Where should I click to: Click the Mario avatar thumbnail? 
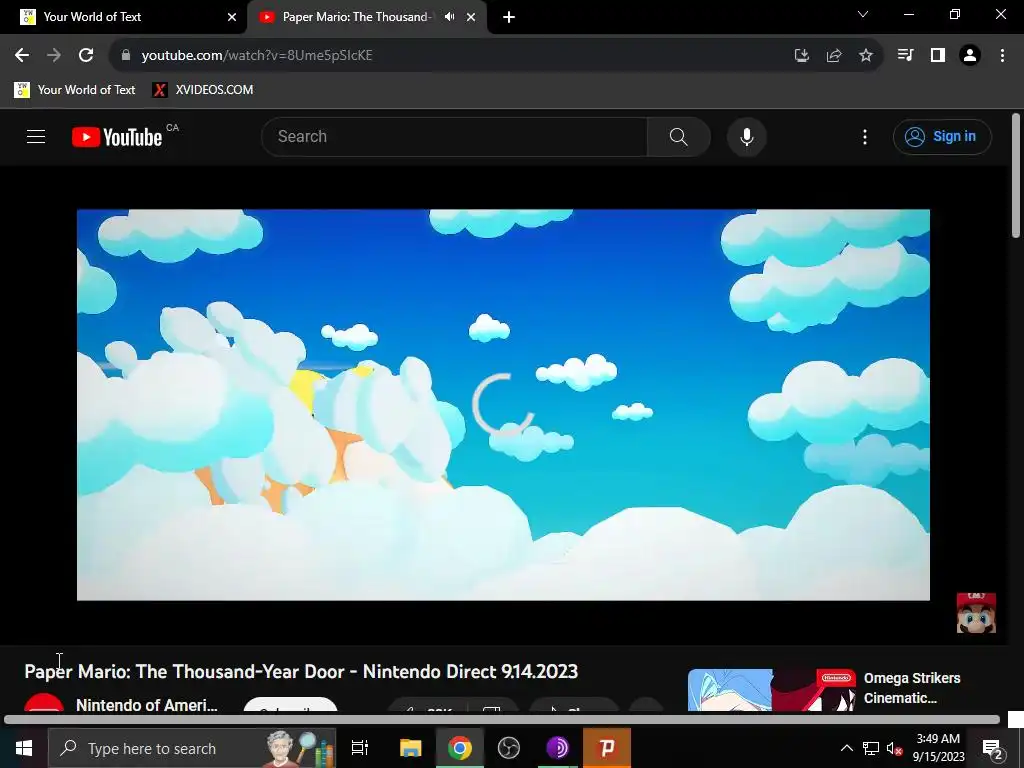[976, 613]
